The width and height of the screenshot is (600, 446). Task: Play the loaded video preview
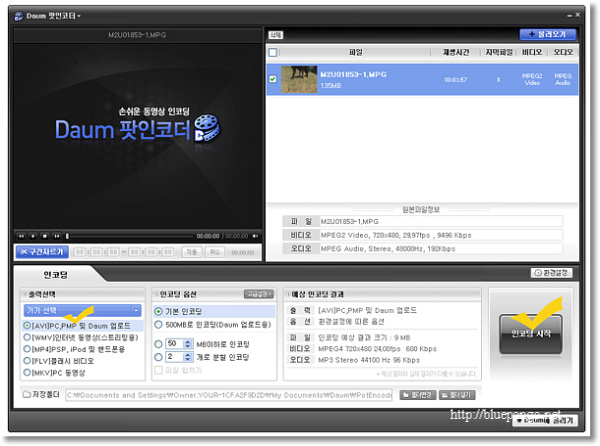33,236
